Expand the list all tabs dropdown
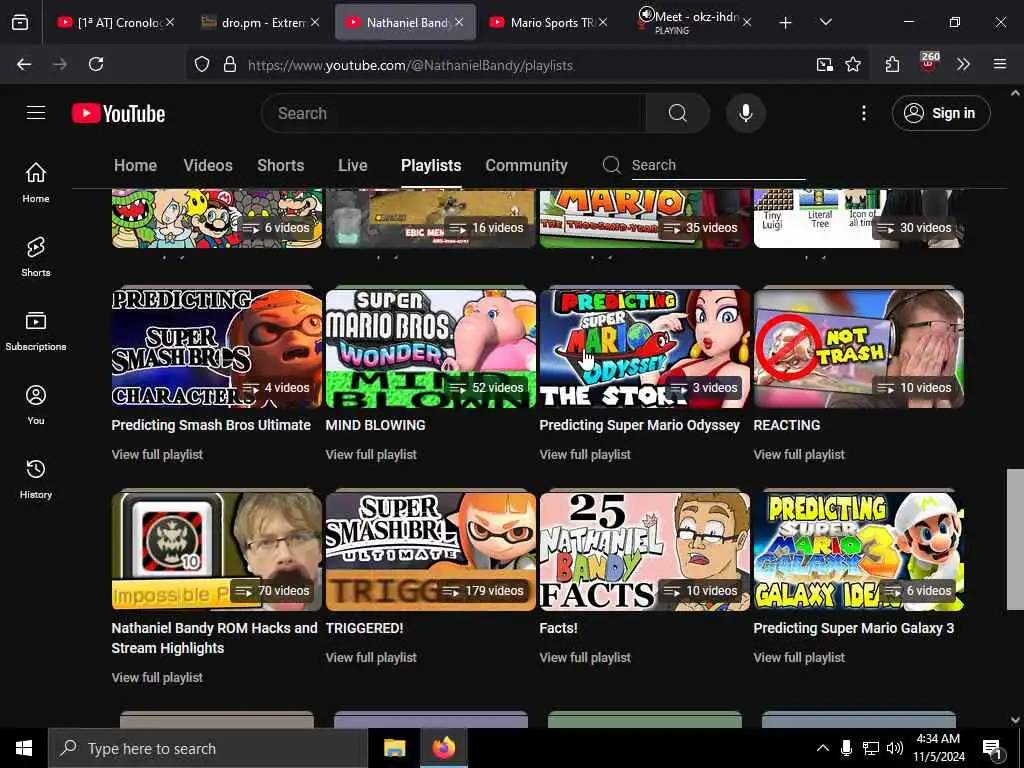The image size is (1024, 768). pyautogui.click(x=825, y=22)
